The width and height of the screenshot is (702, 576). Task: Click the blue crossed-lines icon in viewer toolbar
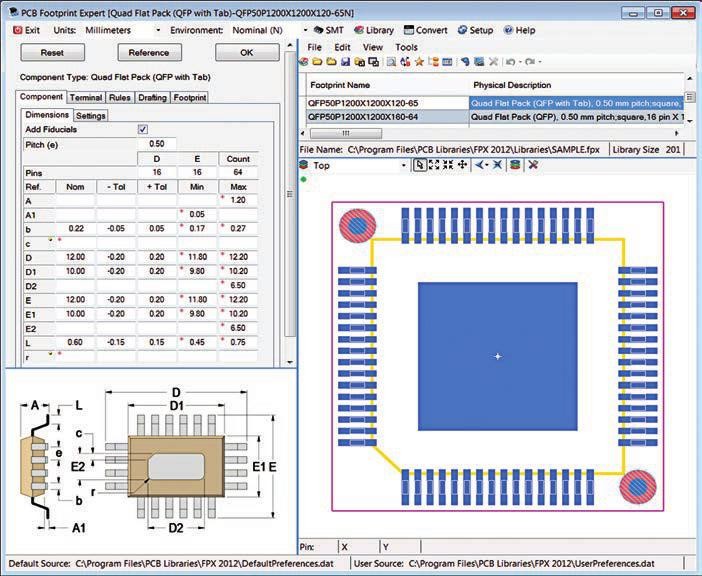(x=497, y=165)
